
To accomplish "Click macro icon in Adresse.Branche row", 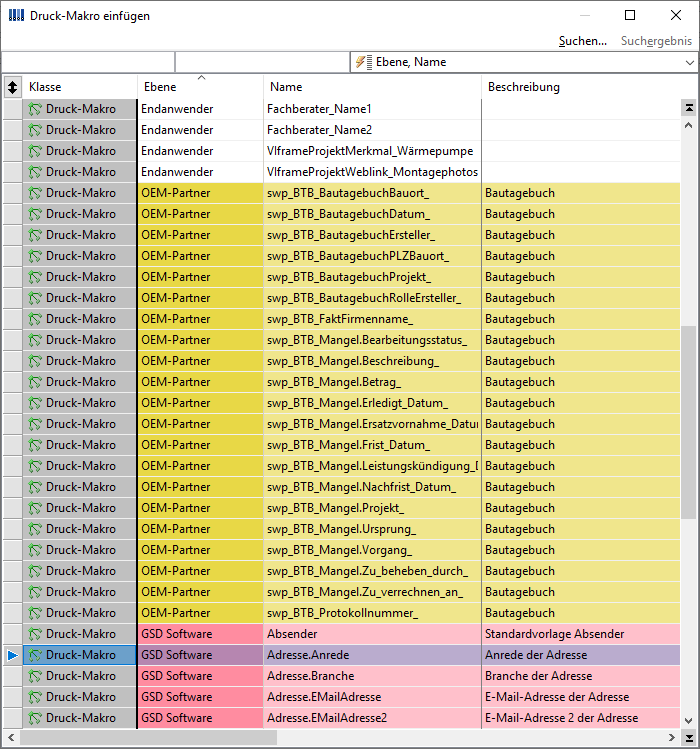I will pos(35,676).
